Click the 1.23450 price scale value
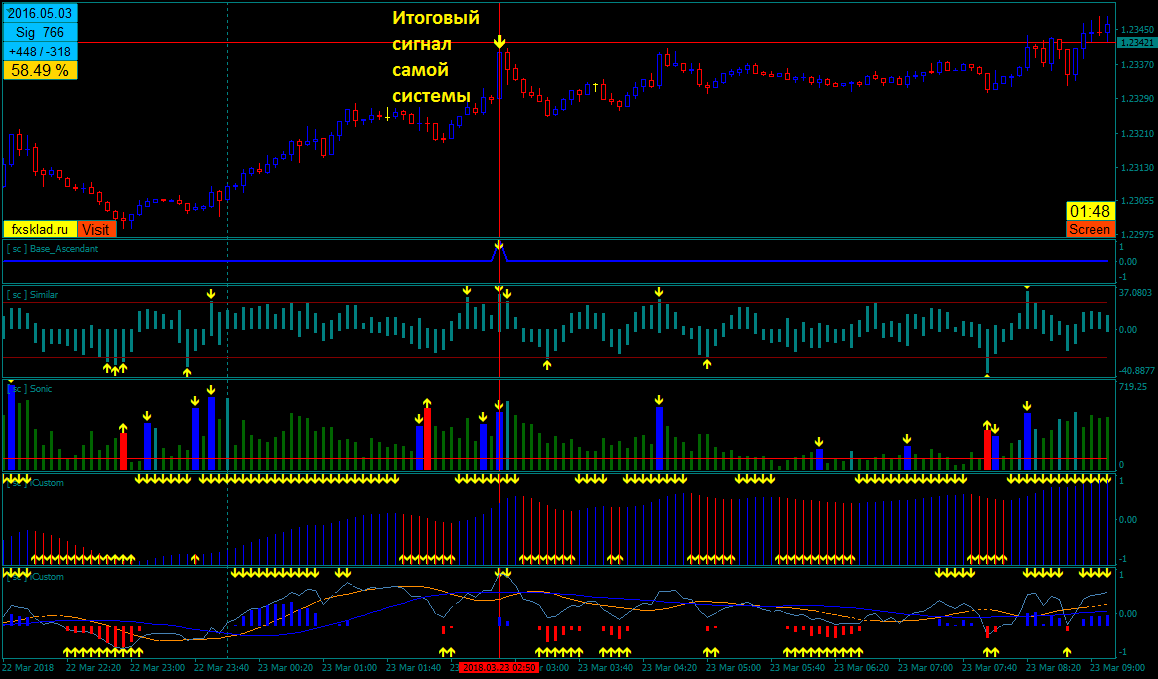The image size is (1158, 679). [x=1137, y=30]
